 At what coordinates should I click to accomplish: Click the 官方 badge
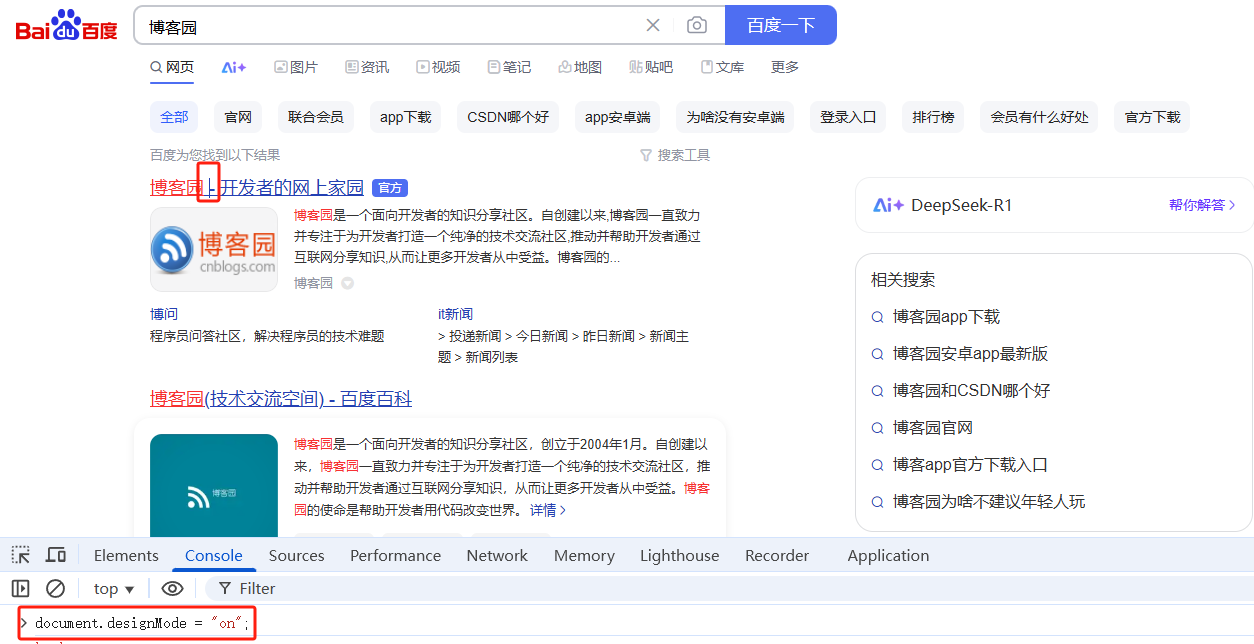point(390,188)
